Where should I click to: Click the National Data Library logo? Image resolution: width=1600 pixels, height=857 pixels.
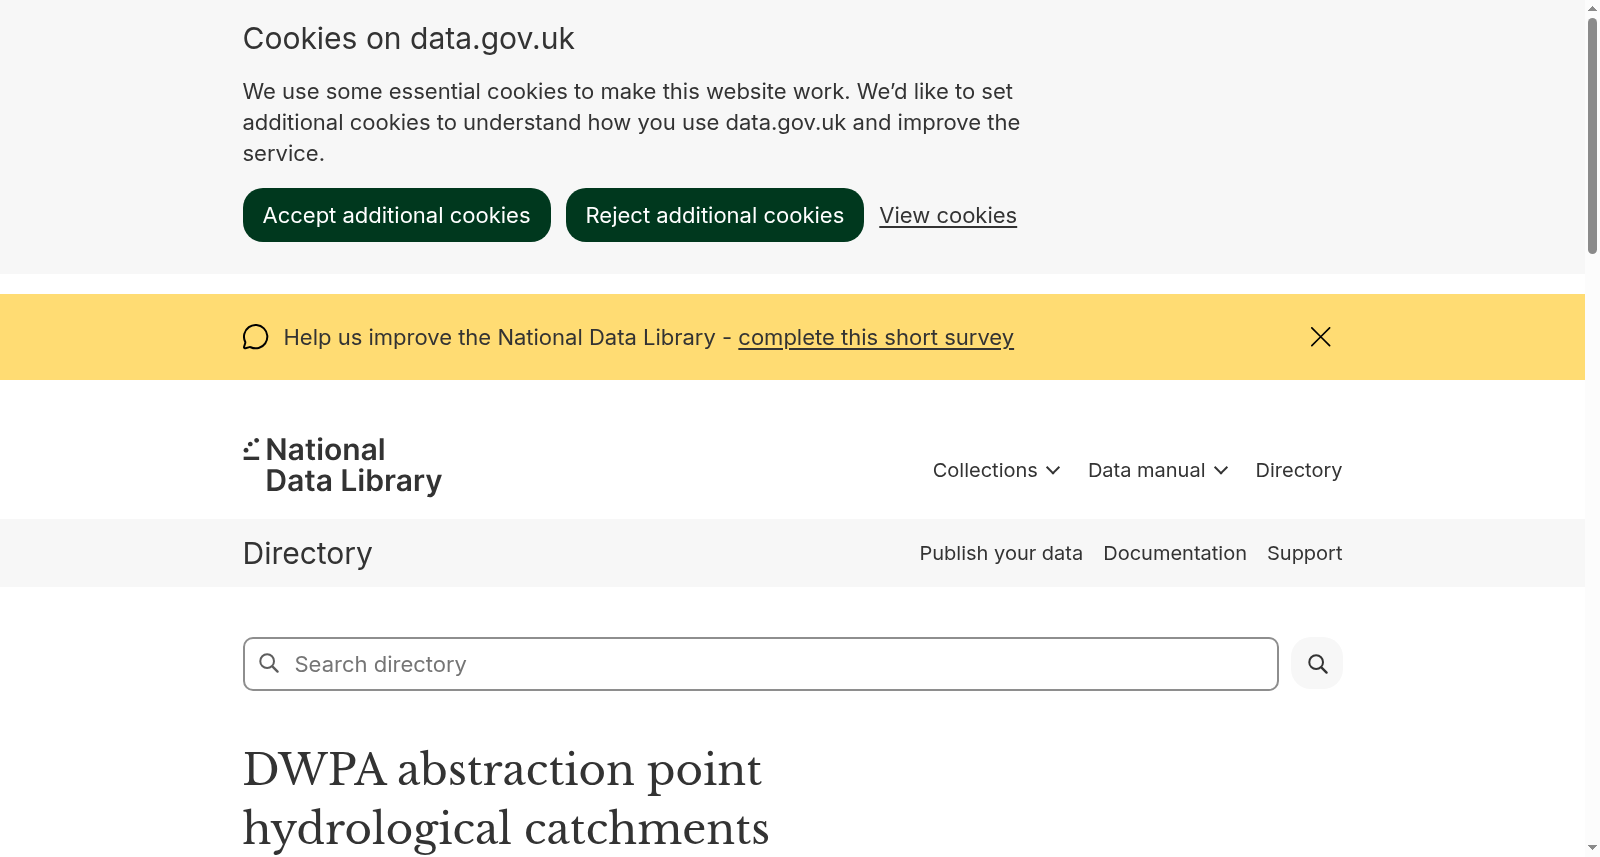pyautogui.click(x=342, y=466)
